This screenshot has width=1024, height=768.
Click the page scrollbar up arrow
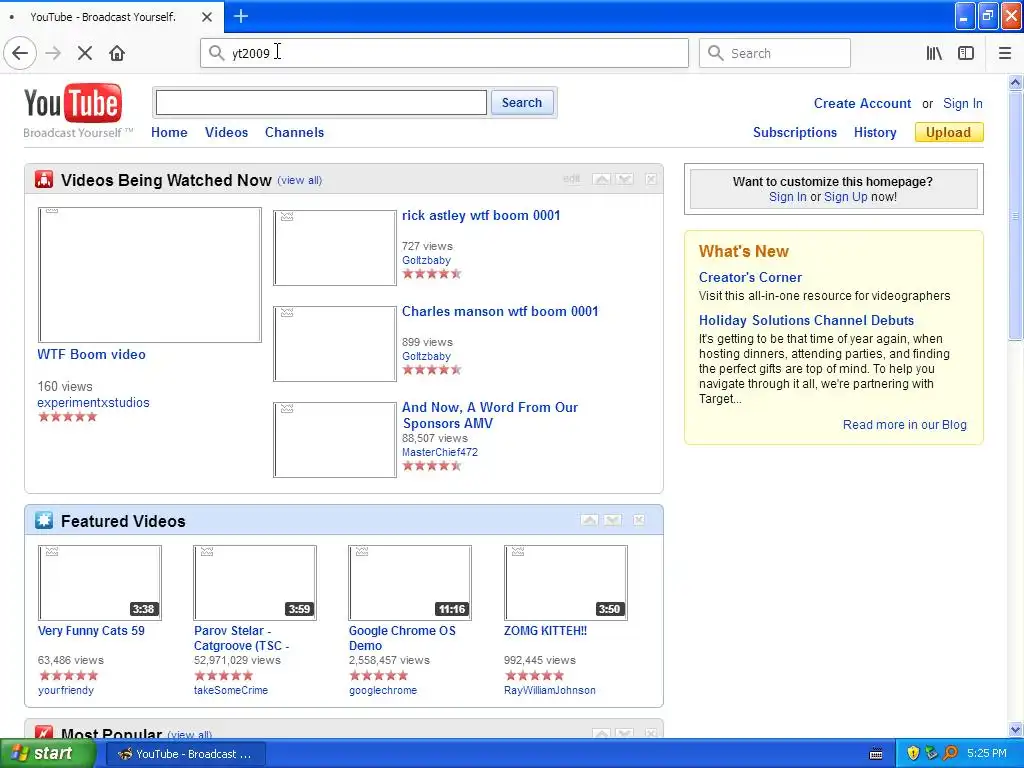point(1016,83)
